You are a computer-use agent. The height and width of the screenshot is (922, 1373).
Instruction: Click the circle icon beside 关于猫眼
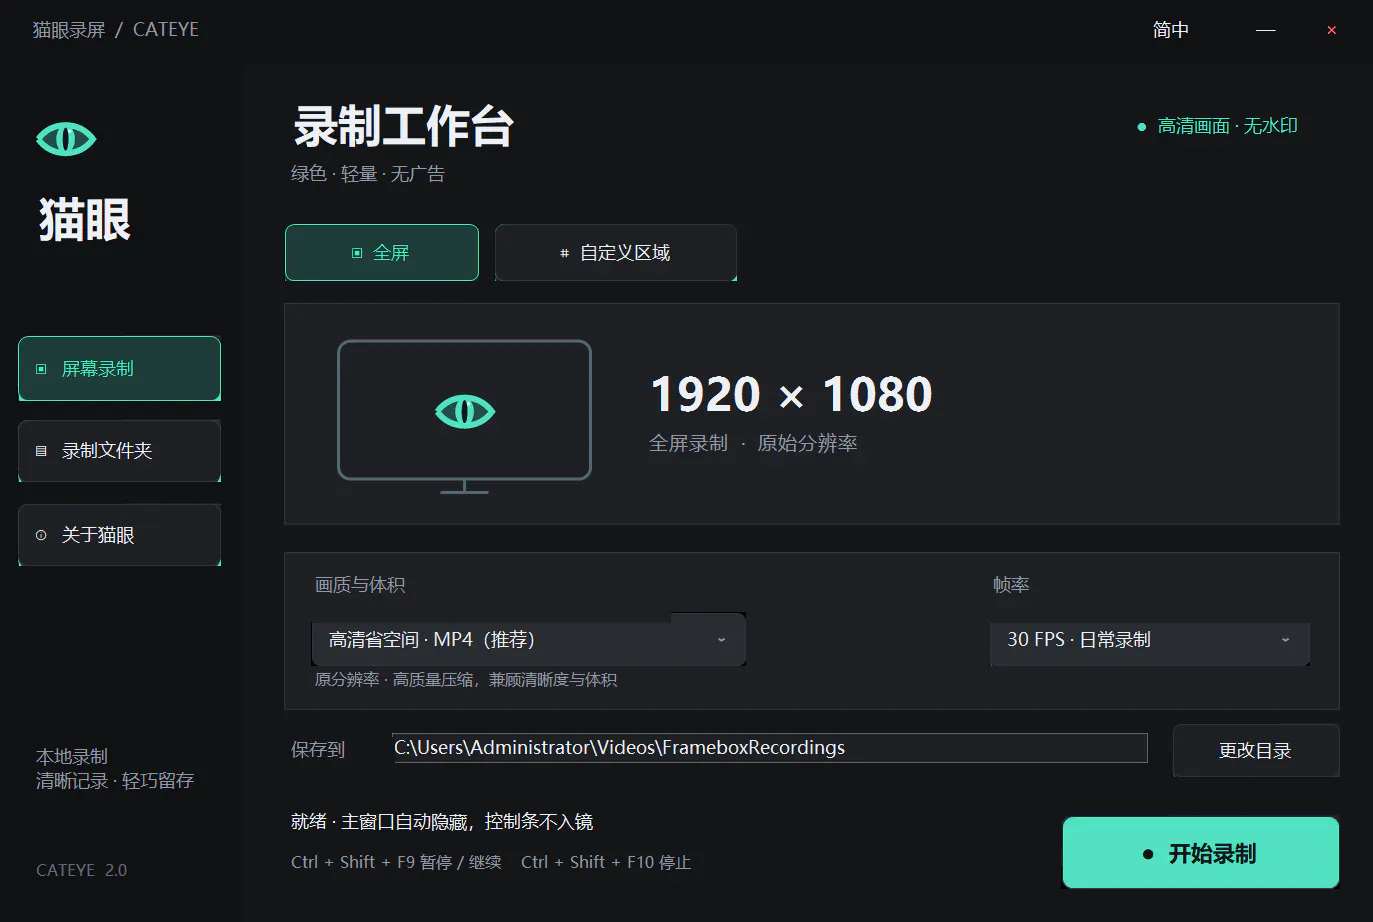[x=41, y=535]
